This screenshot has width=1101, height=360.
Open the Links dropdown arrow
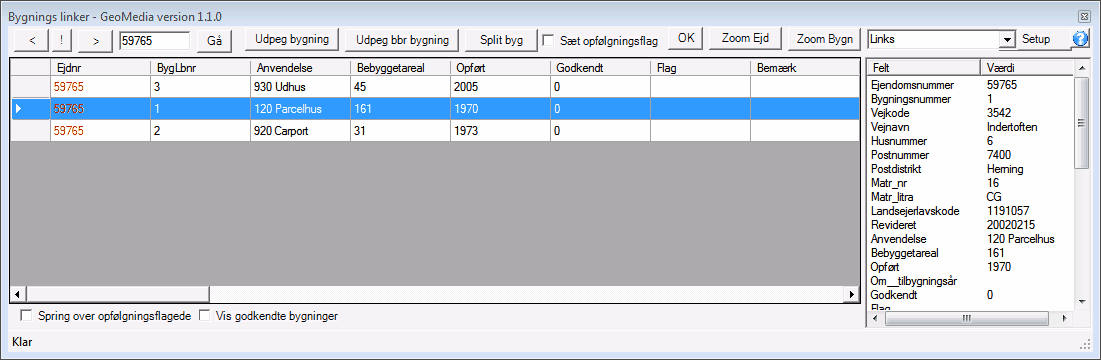tap(1008, 40)
